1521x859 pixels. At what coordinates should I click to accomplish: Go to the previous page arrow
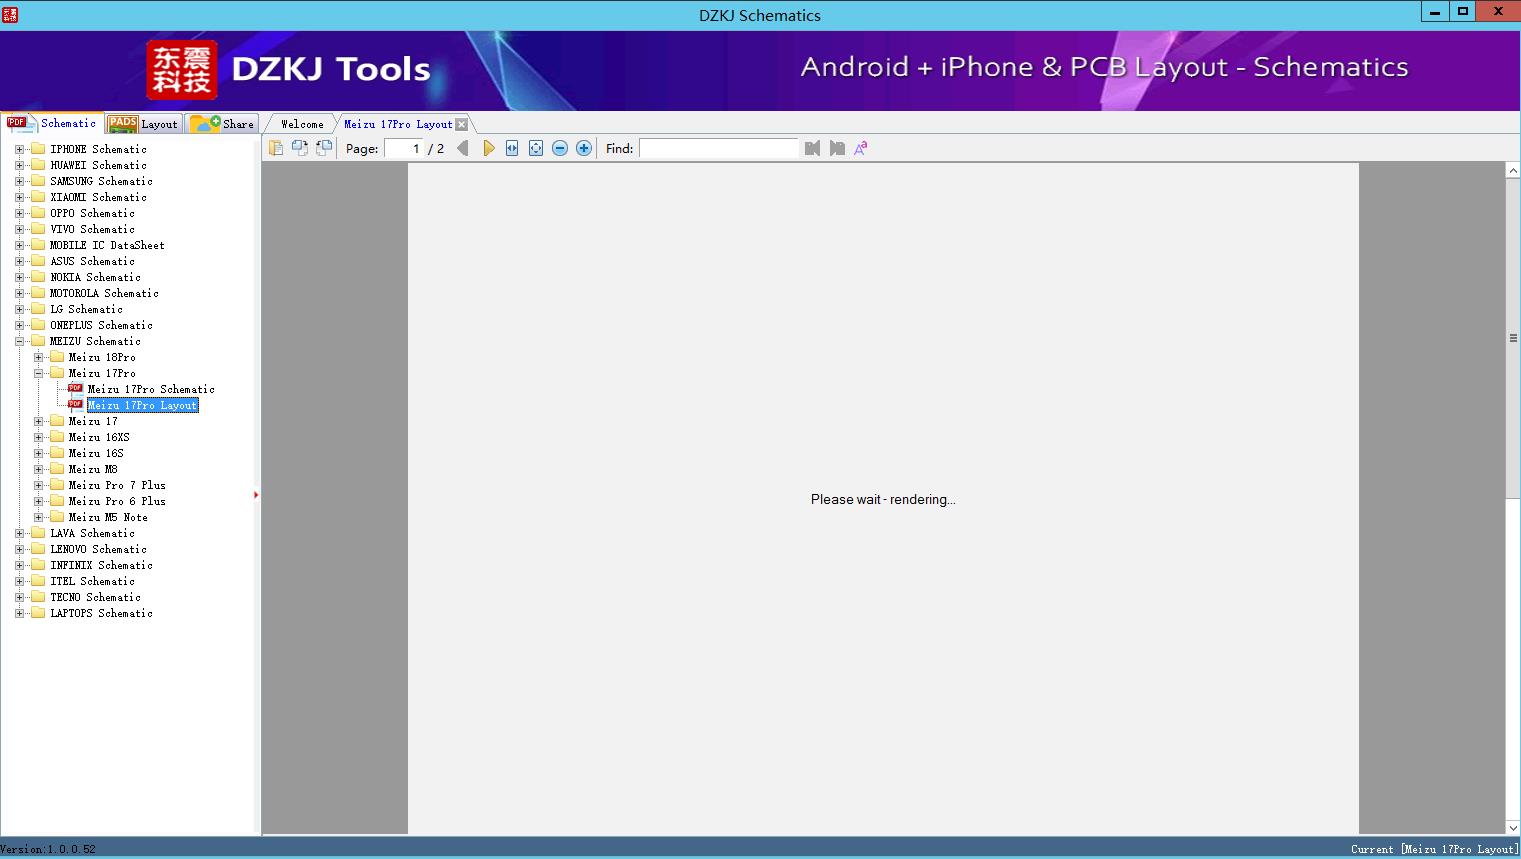[462, 148]
